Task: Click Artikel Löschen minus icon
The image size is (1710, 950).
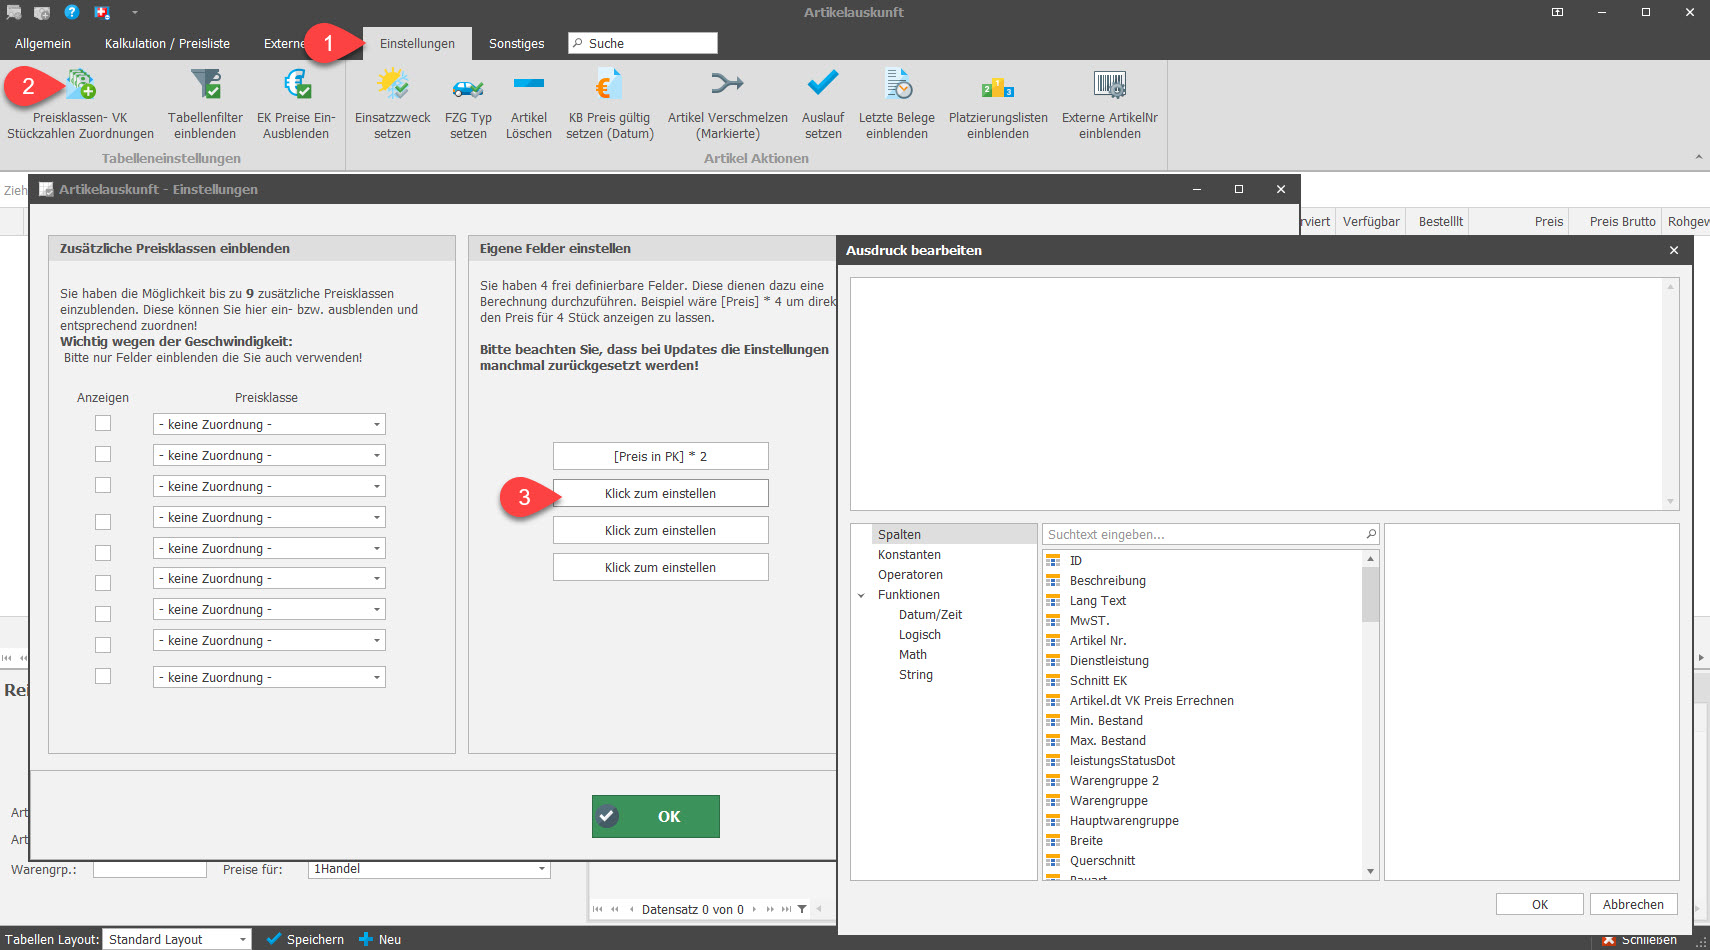Action: click(528, 83)
